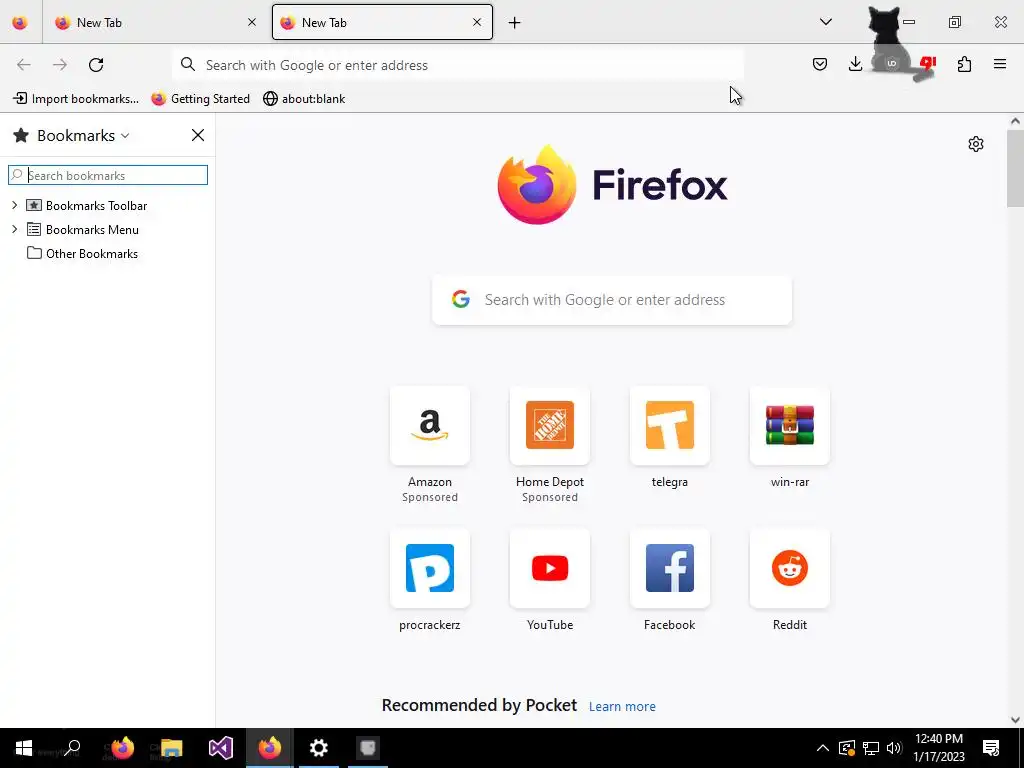Open the Windows Start menu
Viewport: 1024px width, 768px height.
pyautogui.click(x=24, y=748)
